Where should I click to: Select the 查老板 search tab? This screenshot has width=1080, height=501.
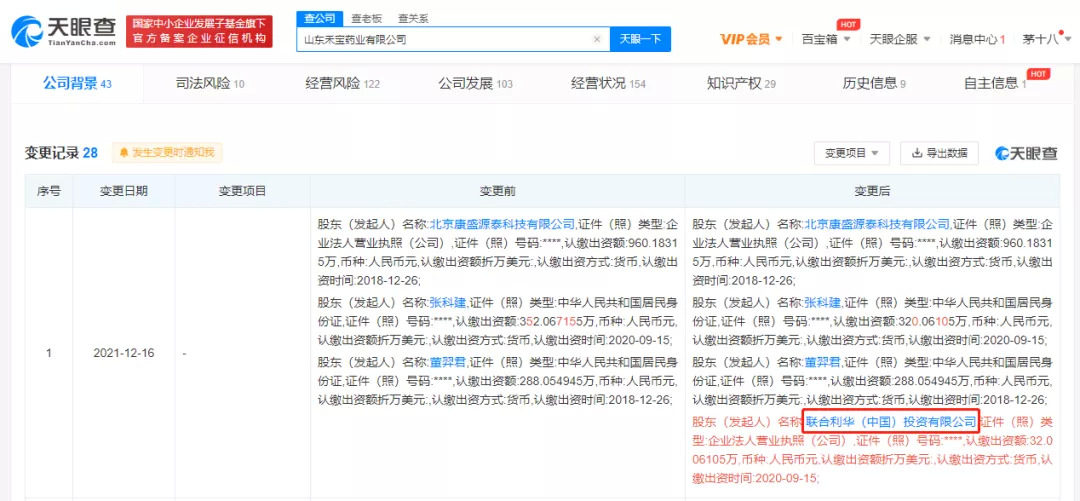tap(366, 19)
